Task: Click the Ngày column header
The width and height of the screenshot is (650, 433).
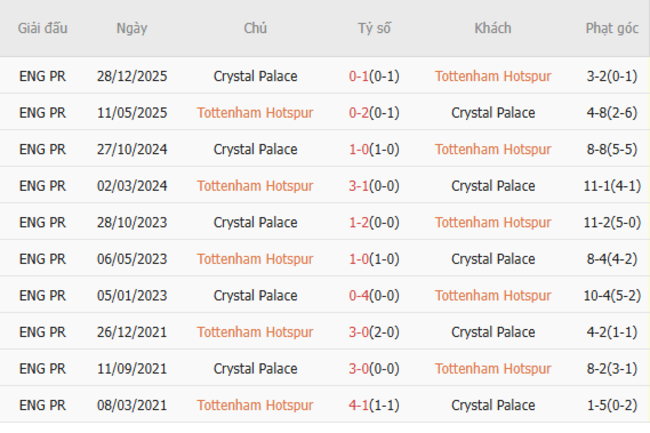Action: point(131,28)
